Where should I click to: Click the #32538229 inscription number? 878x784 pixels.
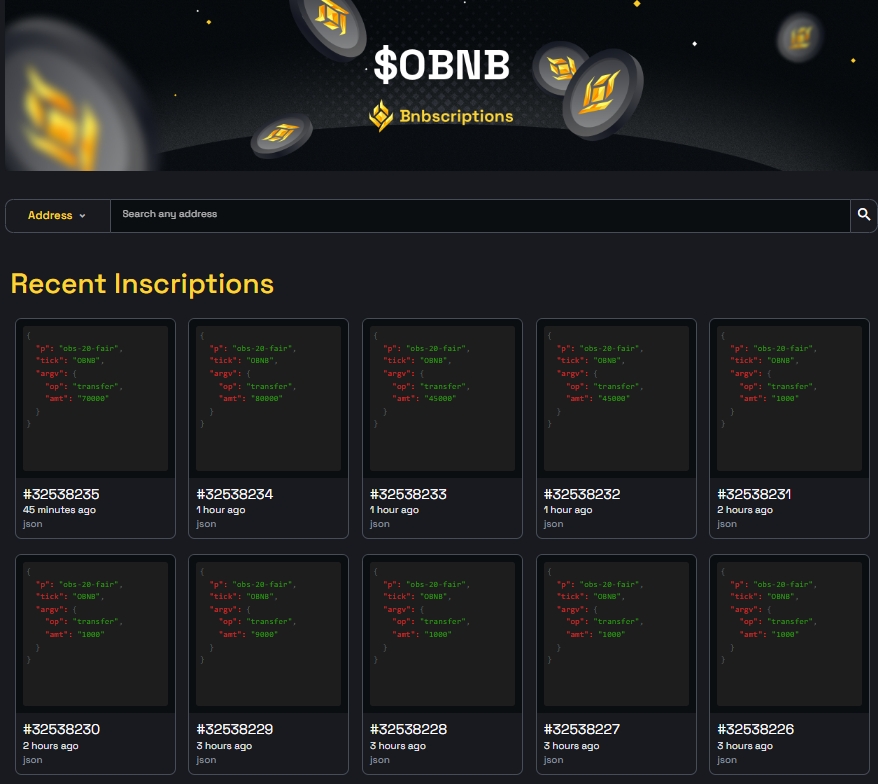(235, 729)
